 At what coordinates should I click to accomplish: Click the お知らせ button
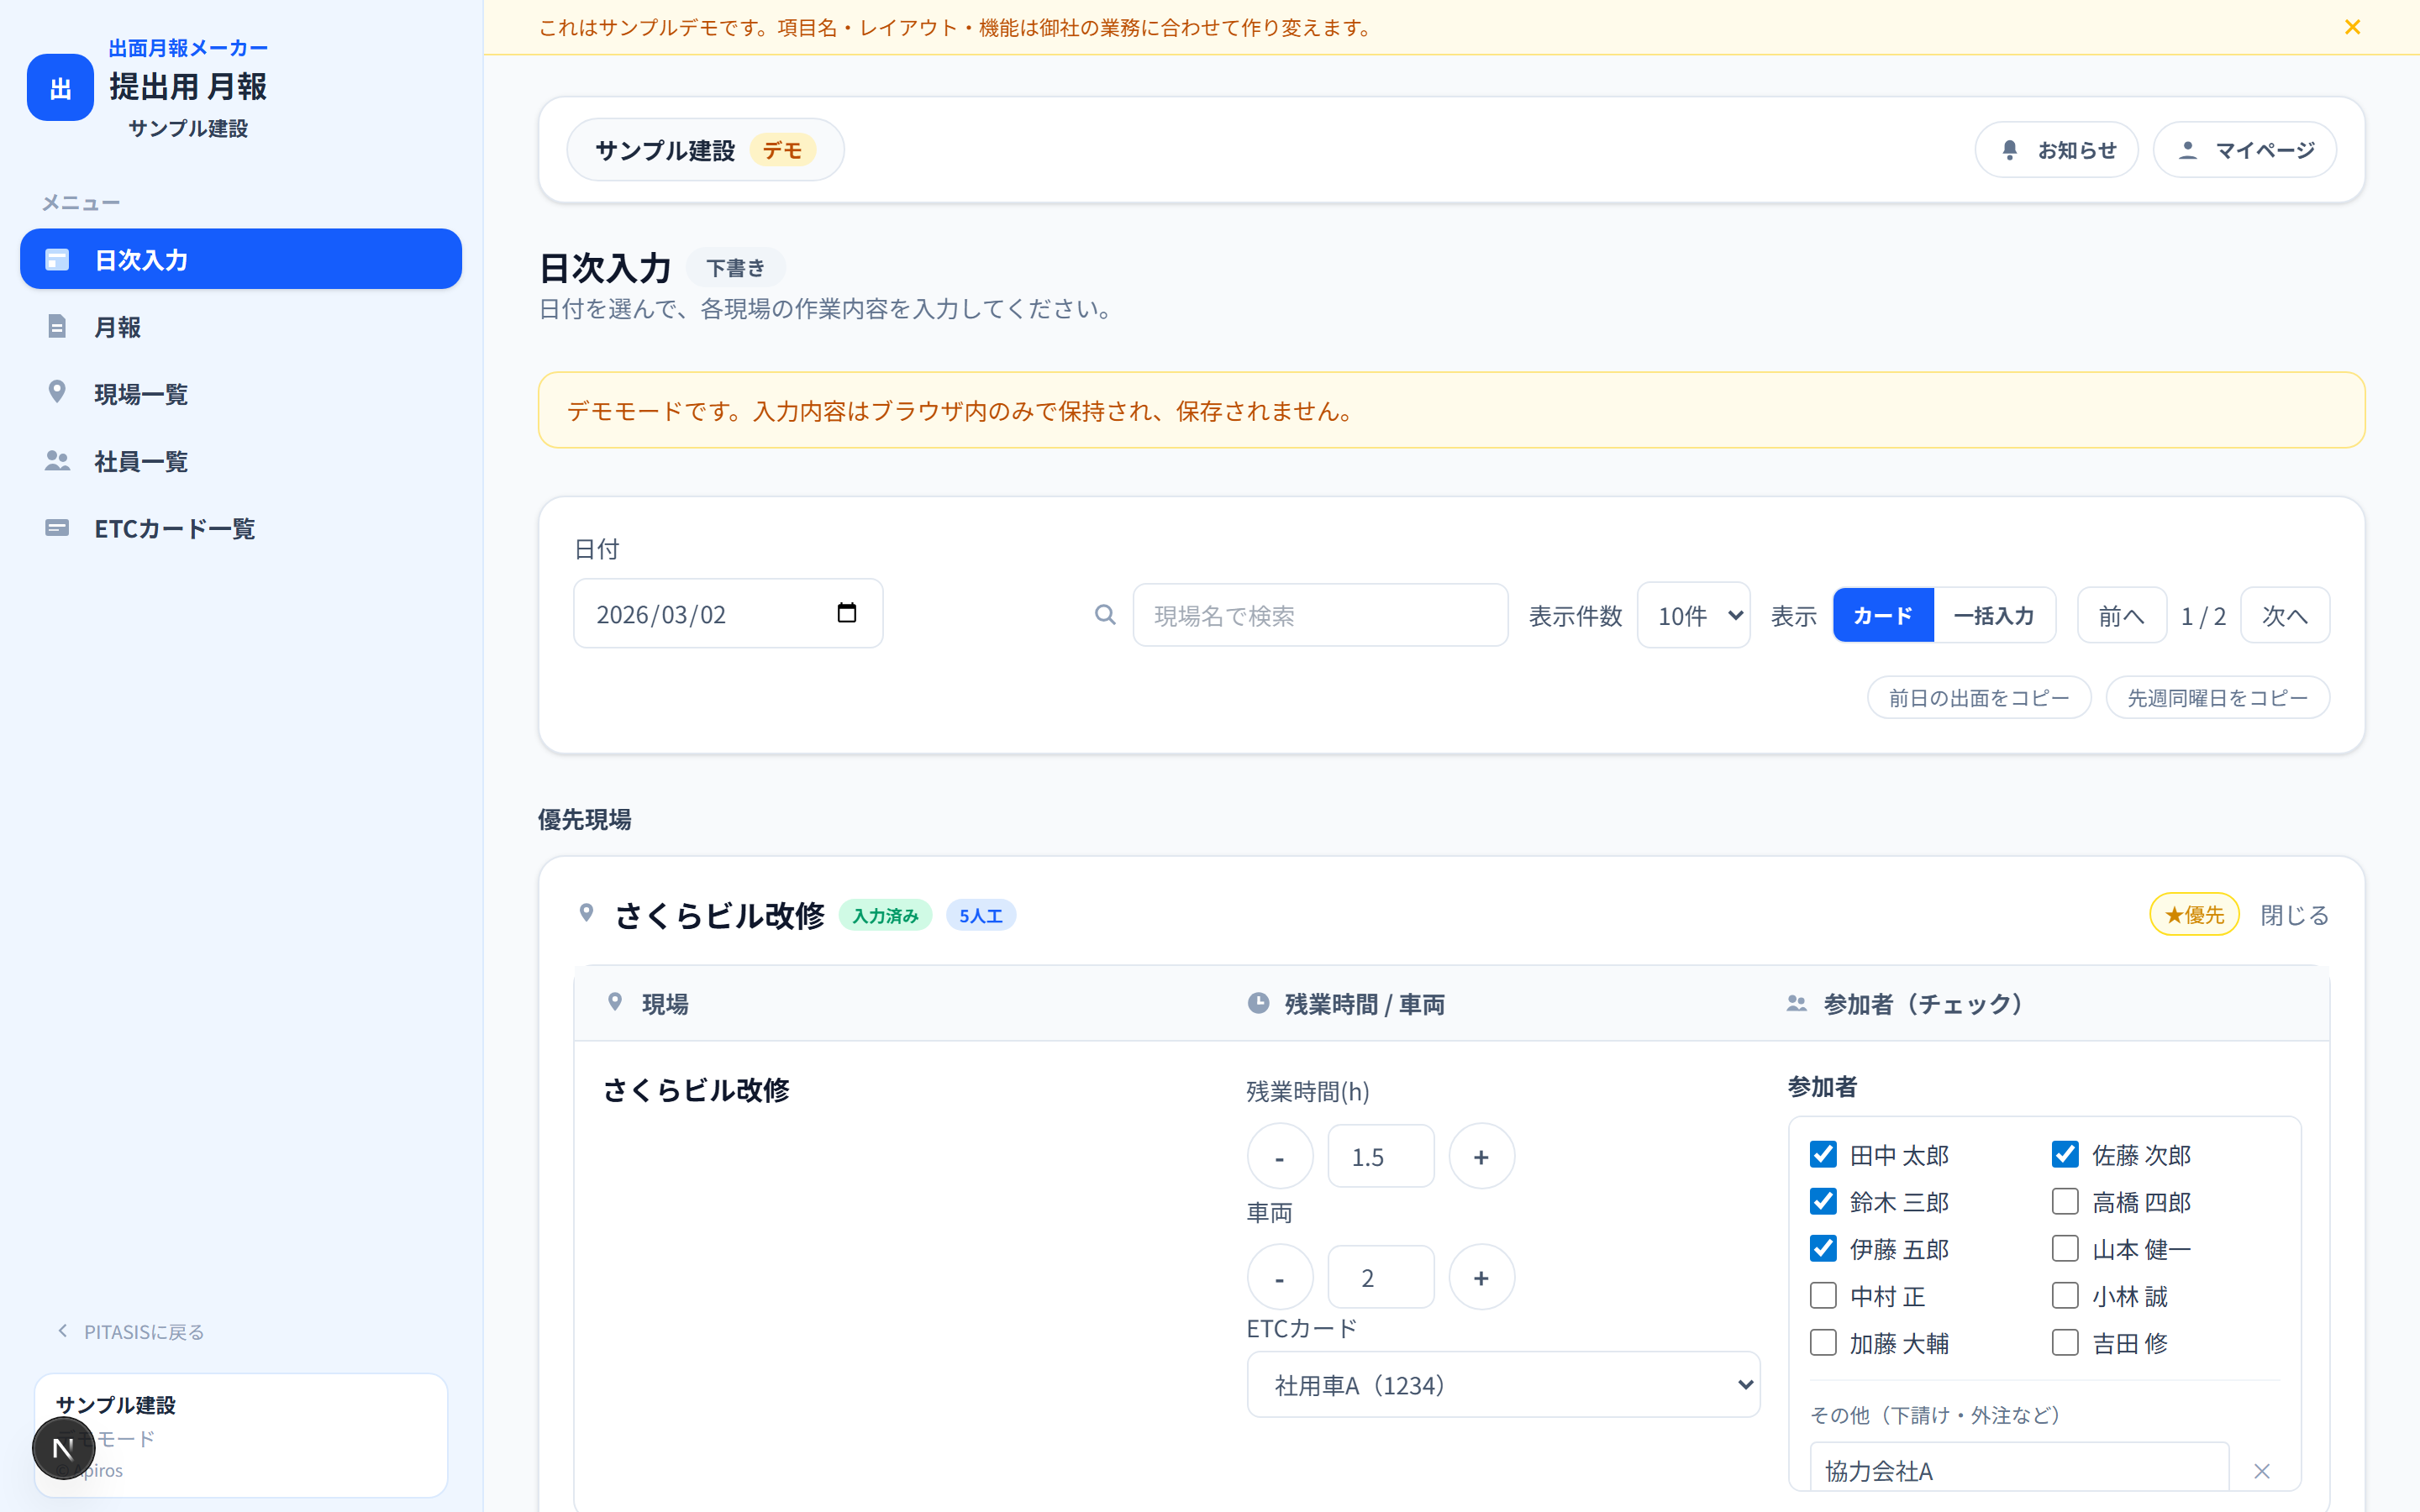[2056, 150]
